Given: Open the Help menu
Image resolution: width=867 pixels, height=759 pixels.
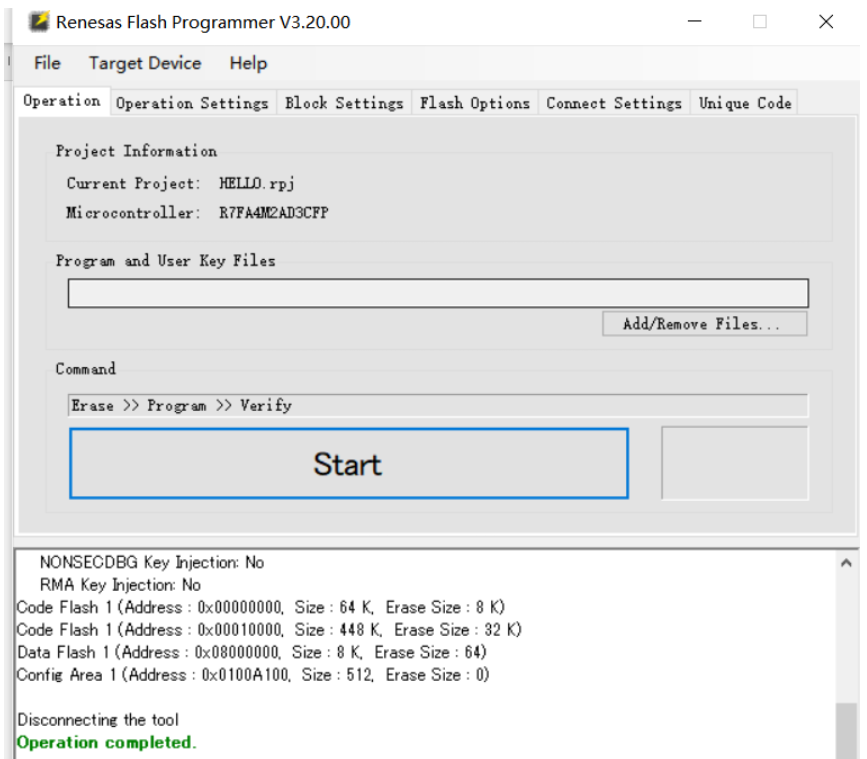Looking at the screenshot, I should click(x=248, y=63).
